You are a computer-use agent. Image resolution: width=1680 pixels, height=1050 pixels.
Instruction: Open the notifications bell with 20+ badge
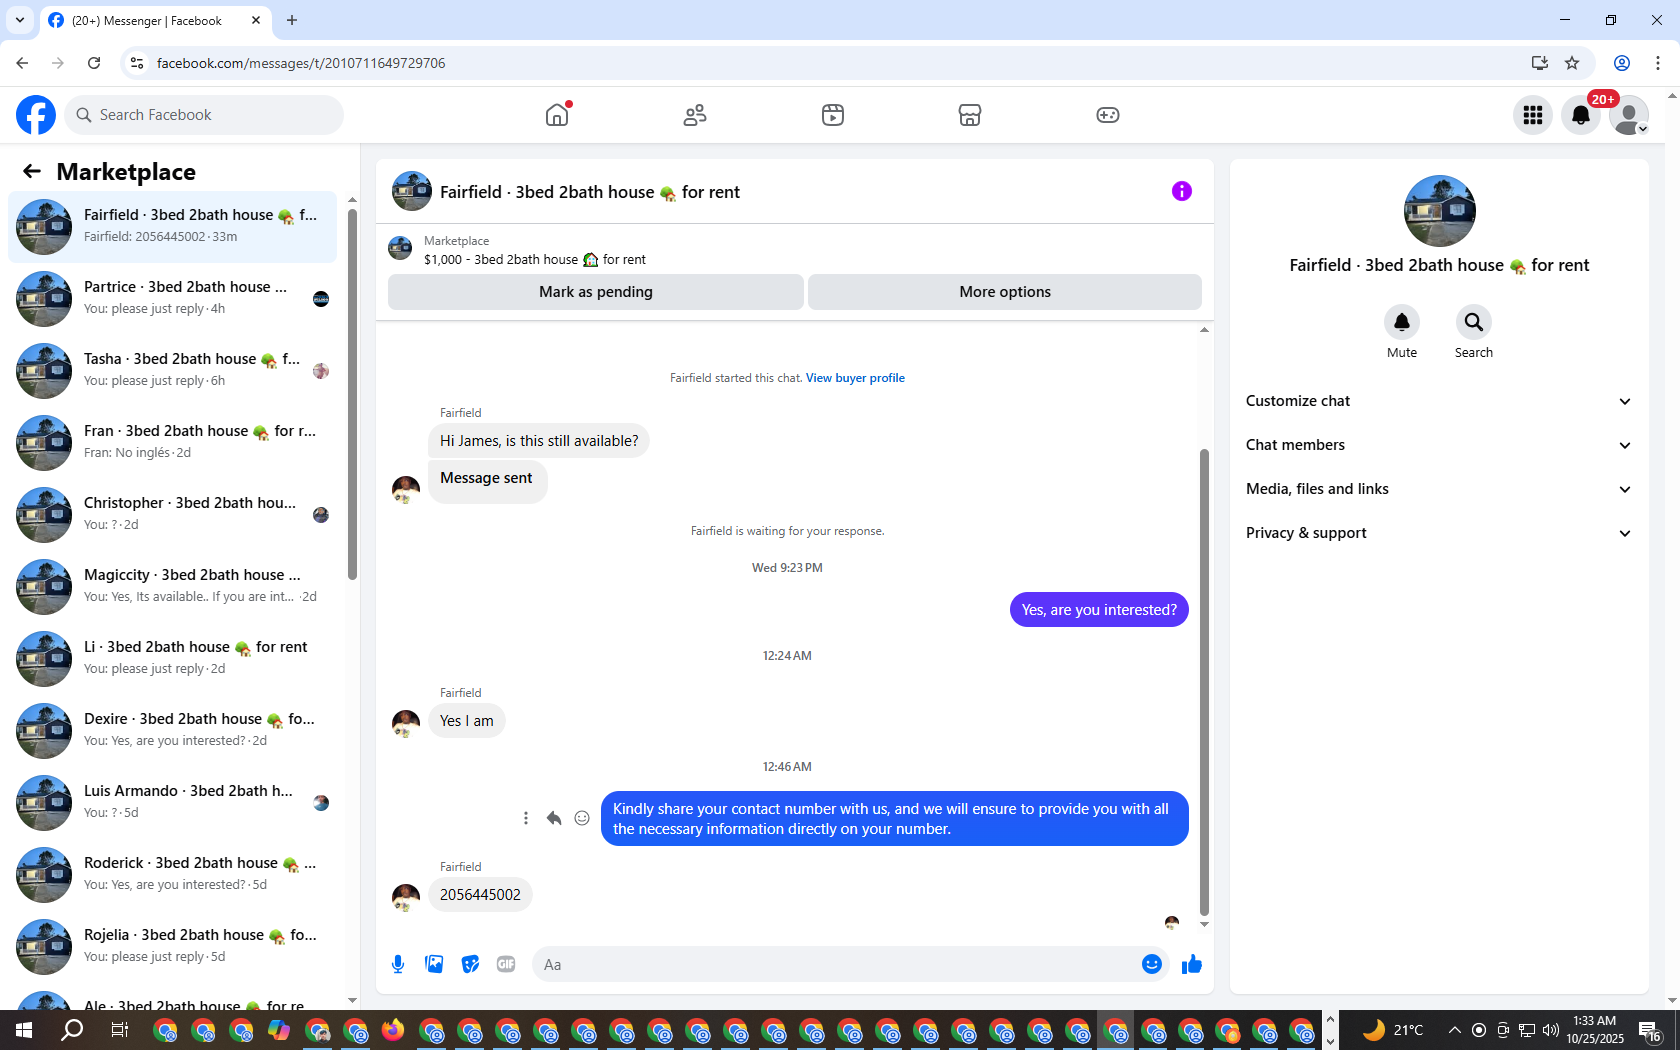coord(1581,115)
